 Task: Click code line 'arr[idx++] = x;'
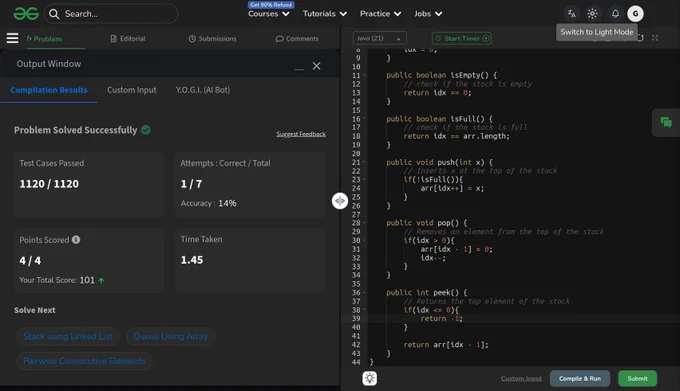452,188
